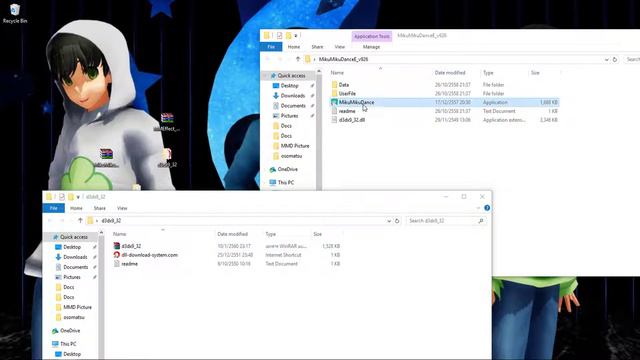The height and width of the screenshot is (360, 640).
Task: Open the Home tab in the d3dx9_32 window
Action: pos(76,208)
